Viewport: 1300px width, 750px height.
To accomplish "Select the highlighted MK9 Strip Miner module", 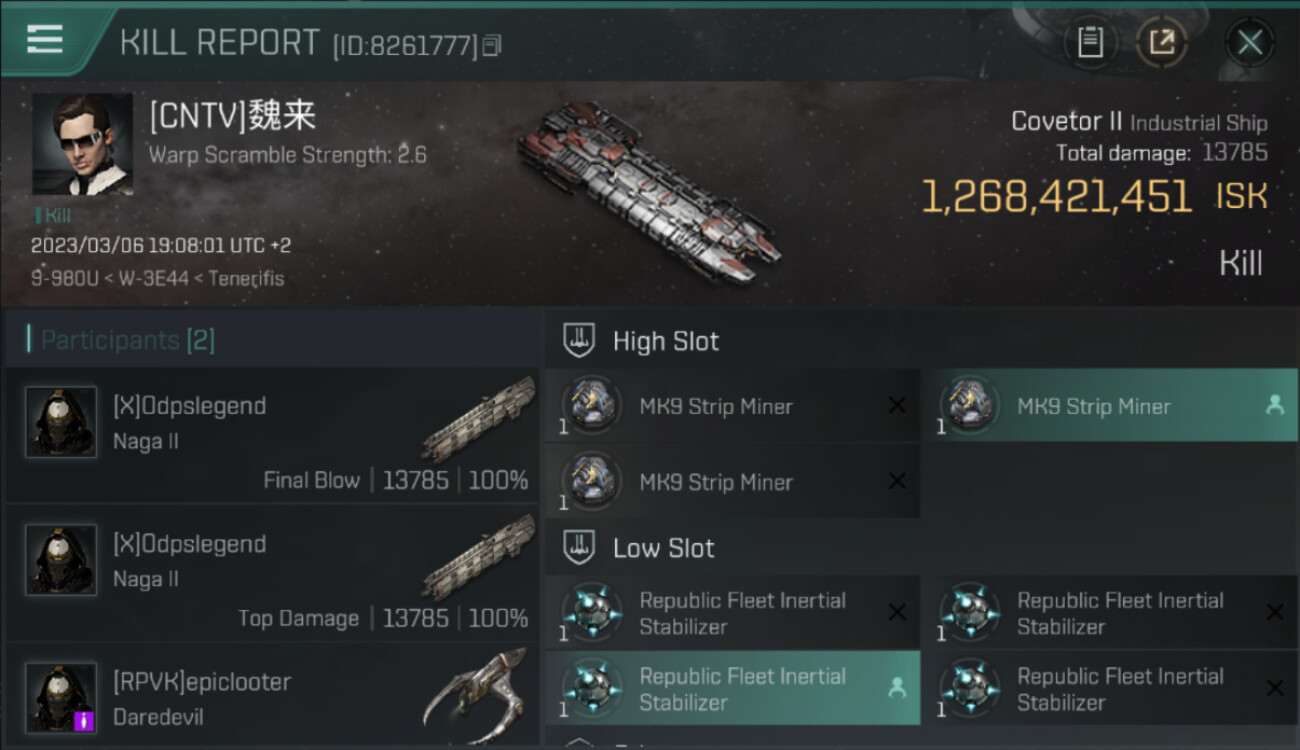I will click(x=1109, y=406).
